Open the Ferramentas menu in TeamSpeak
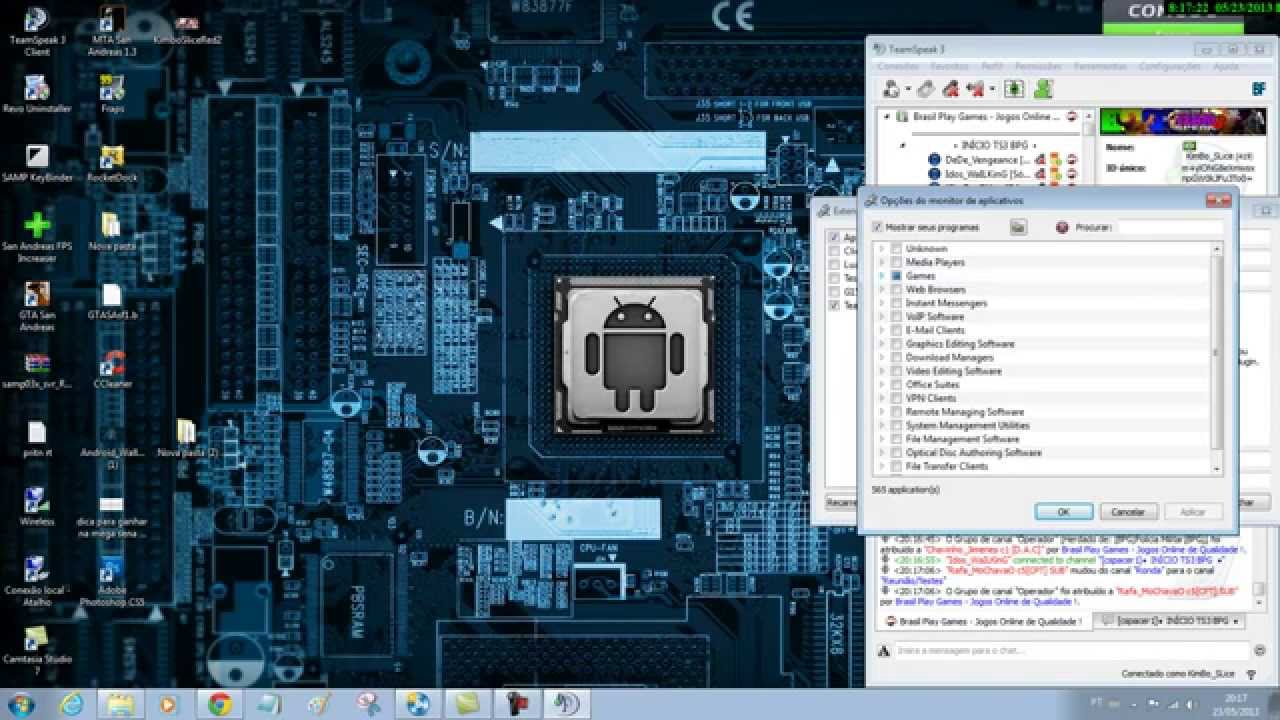Viewport: 1280px width, 720px height. pyautogui.click(x=1100, y=66)
